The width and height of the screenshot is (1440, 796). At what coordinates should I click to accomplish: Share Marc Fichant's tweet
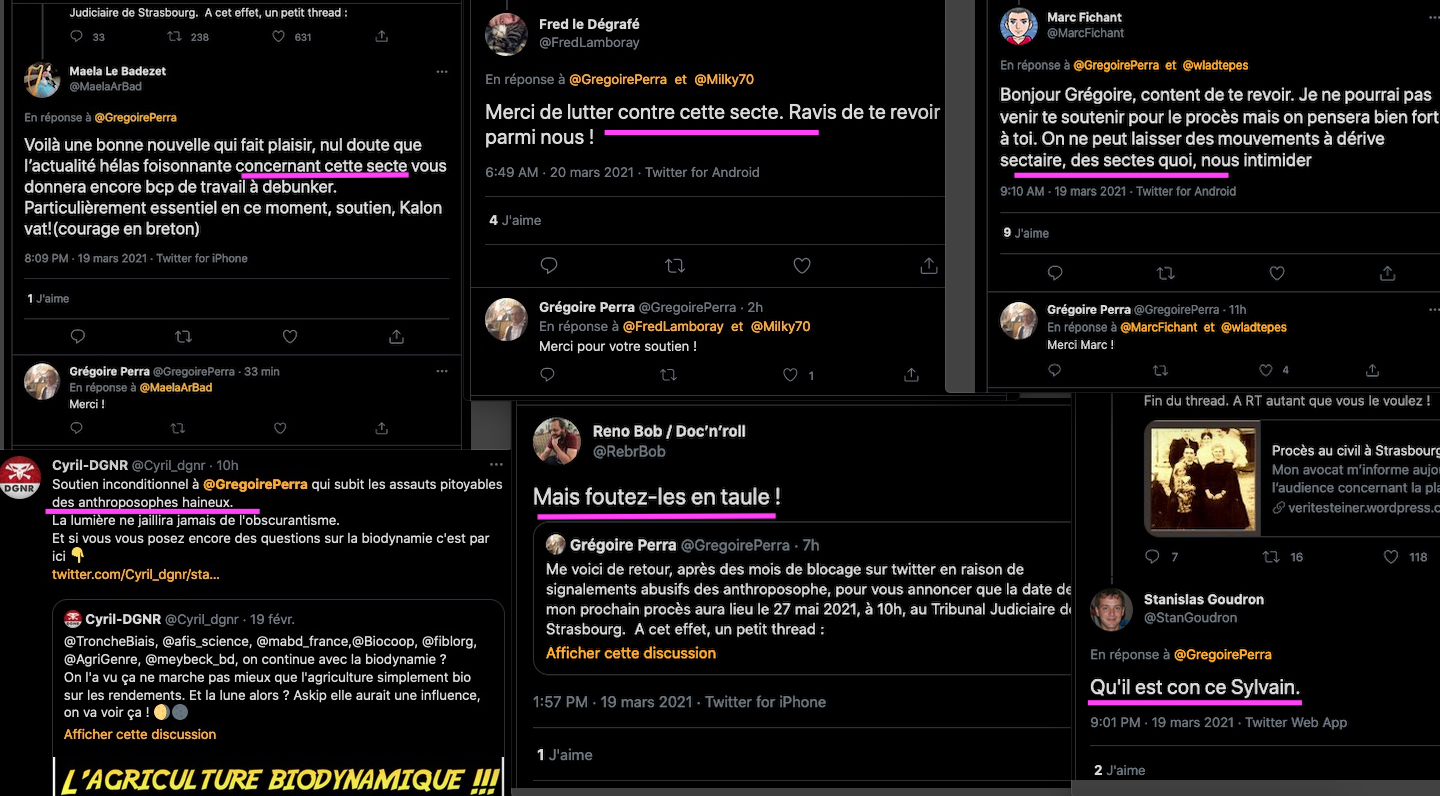1387,273
